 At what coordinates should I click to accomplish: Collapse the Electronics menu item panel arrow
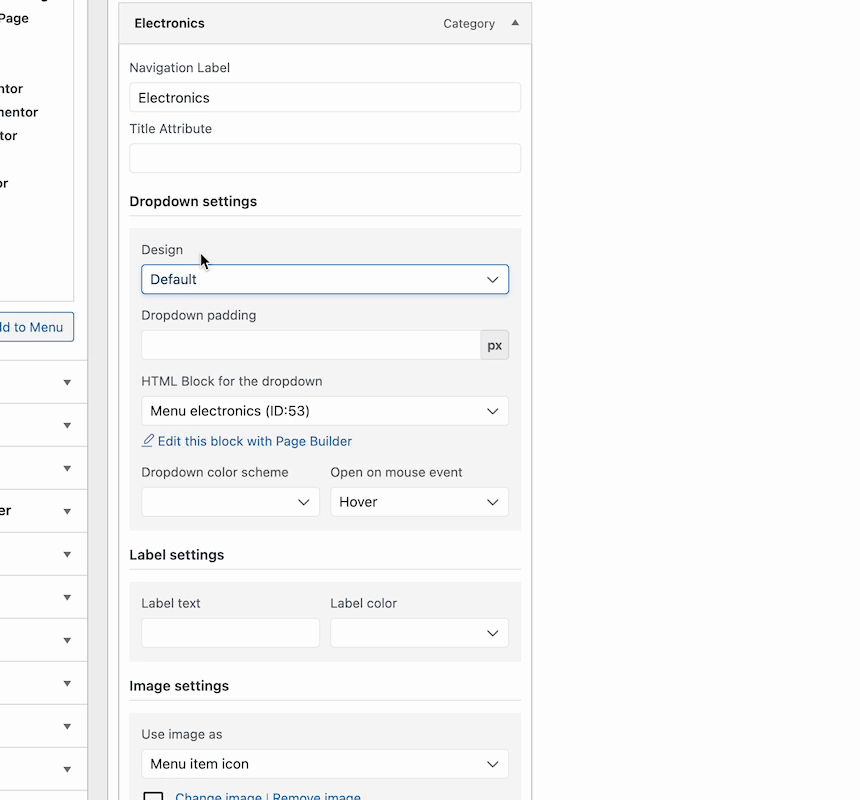(515, 23)
